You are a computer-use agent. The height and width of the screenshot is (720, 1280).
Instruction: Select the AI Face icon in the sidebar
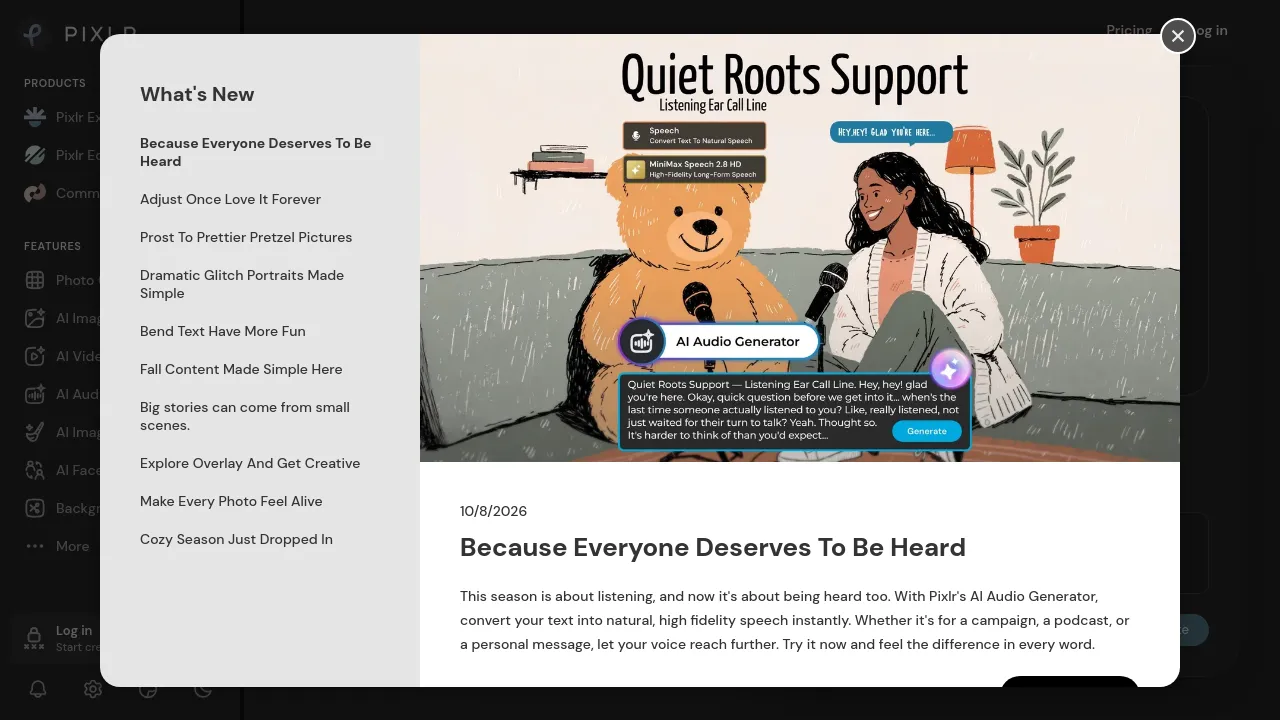coord(35,470)
